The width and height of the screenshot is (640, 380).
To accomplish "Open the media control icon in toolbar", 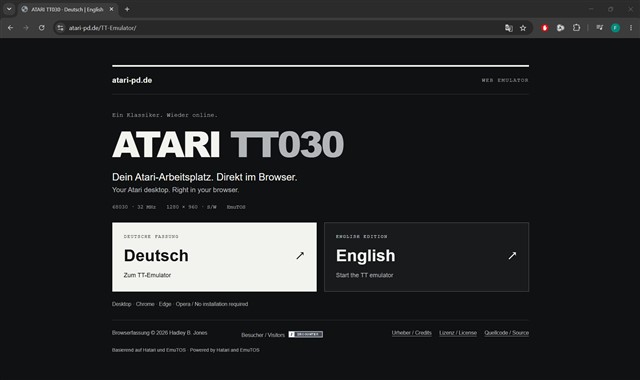I will (600, 28).
